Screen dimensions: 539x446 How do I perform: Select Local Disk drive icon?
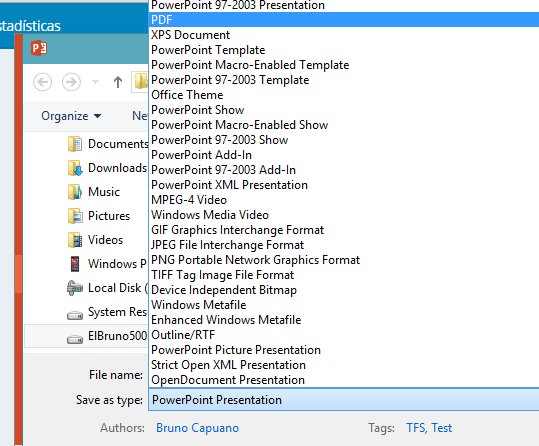point(75,288)
